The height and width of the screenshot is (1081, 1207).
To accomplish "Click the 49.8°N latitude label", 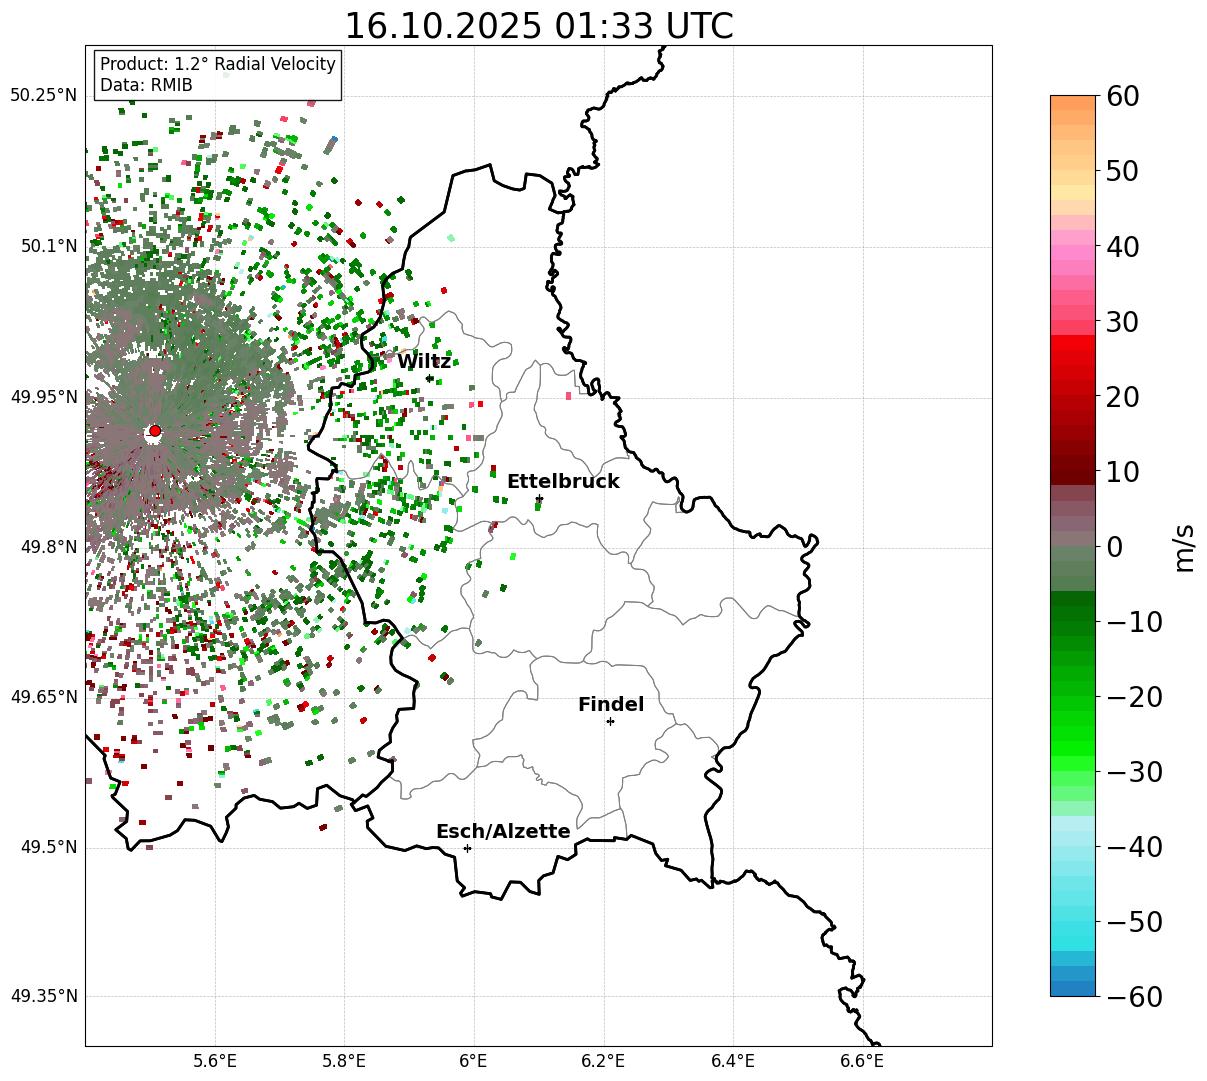I will (x=48, y=547).
